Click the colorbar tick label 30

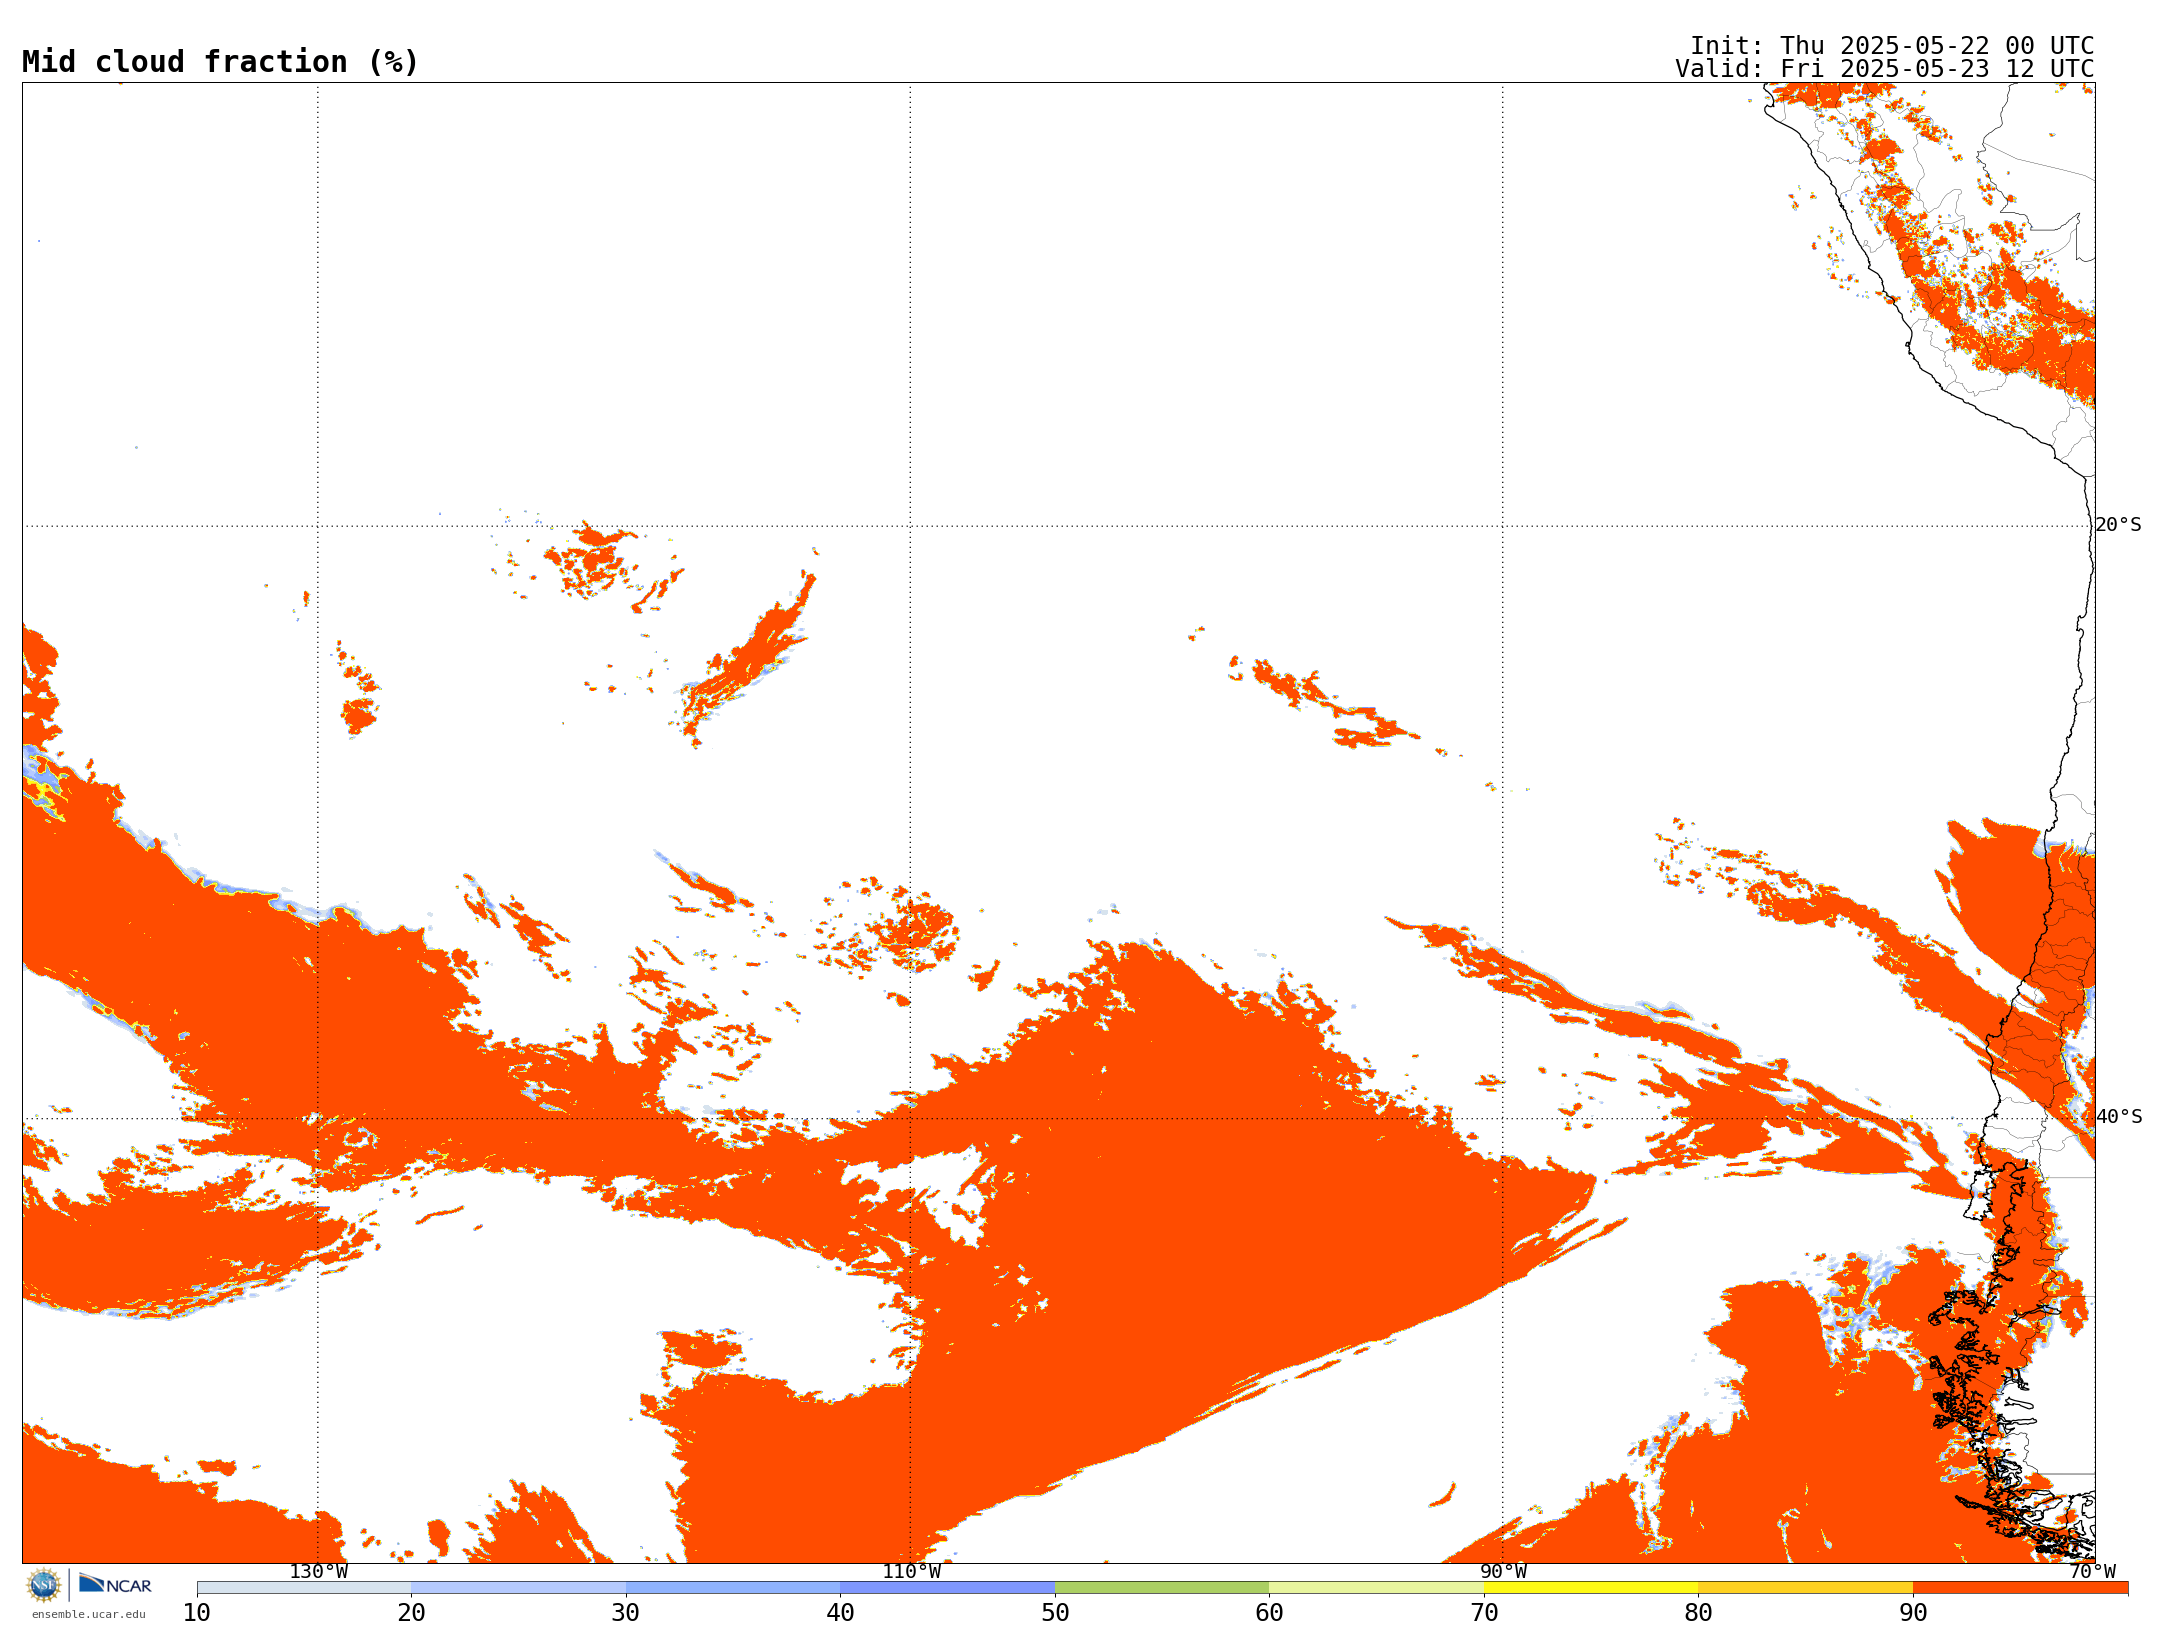pyautogui.click(x=626, y=1613)
